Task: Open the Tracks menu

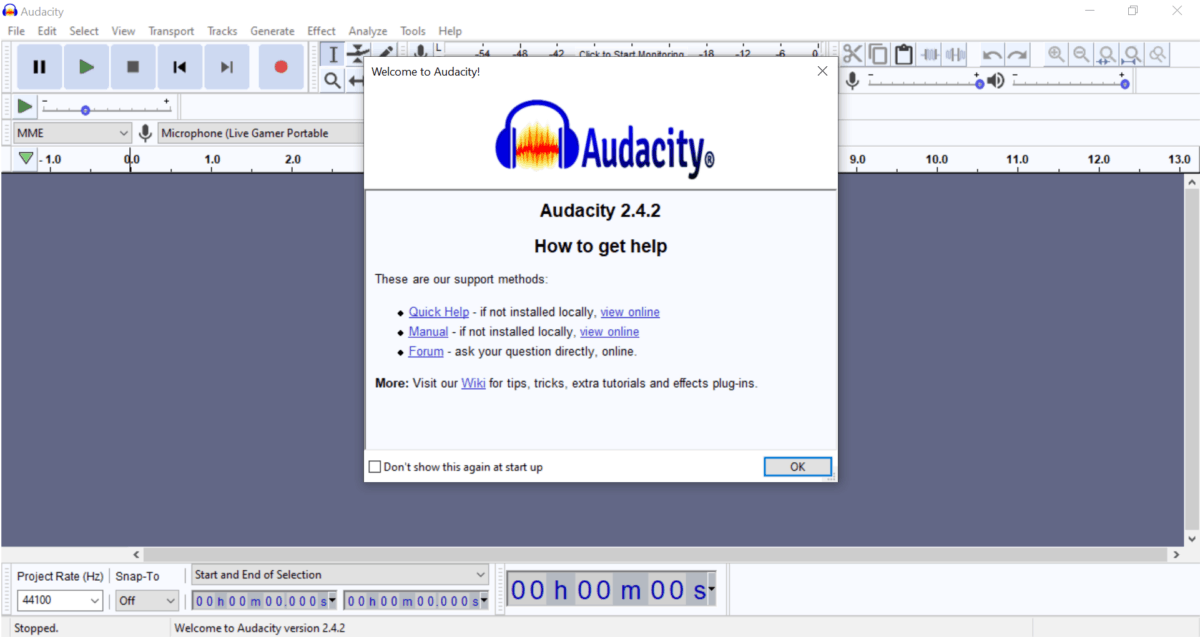Action: tap(222, 31)
